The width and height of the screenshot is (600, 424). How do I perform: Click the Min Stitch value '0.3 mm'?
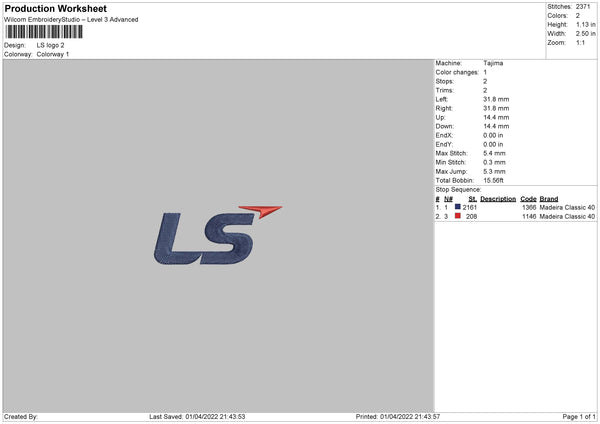(x=494, y=162)
